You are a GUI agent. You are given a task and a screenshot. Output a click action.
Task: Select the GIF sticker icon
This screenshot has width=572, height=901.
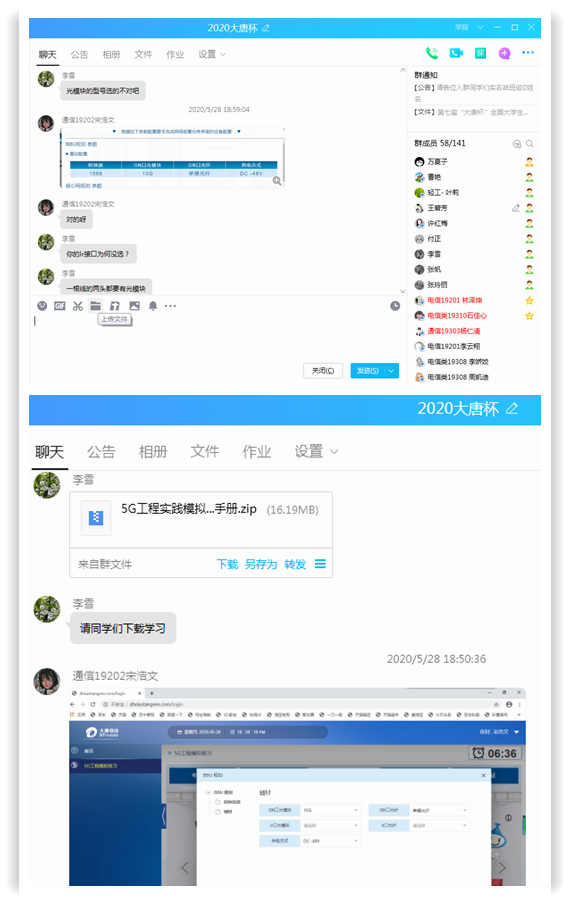(x=60, y=306)
